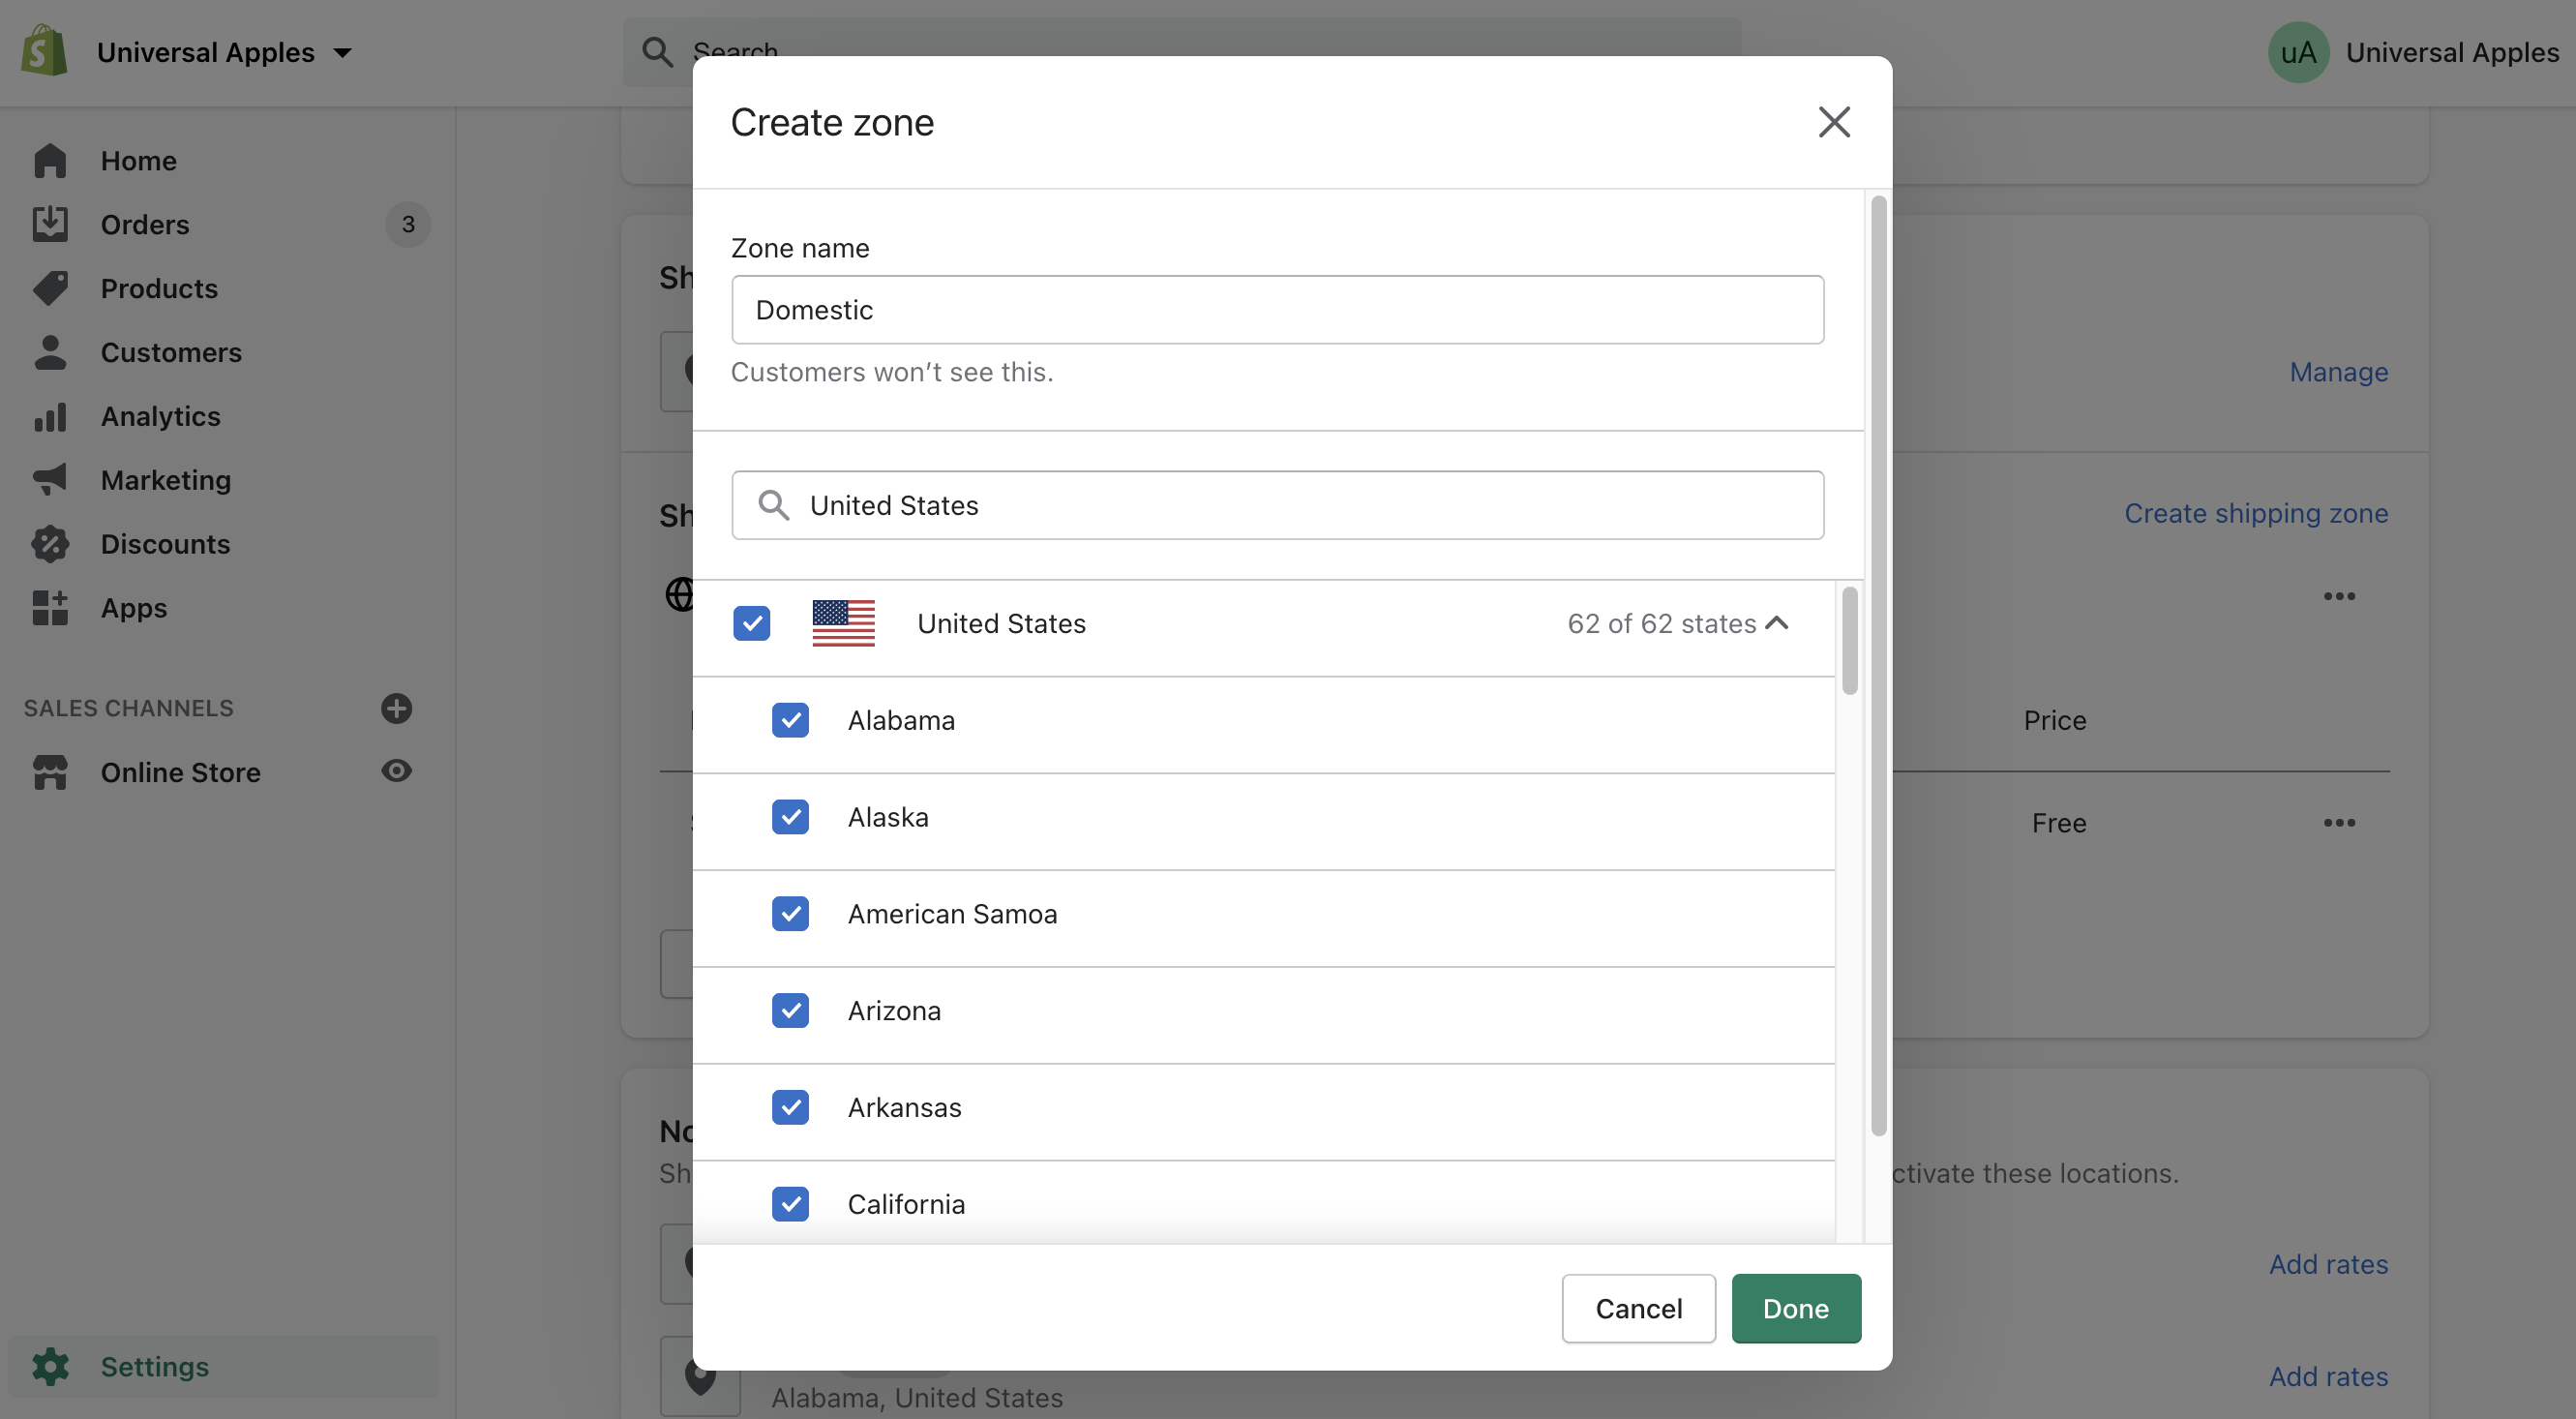
Task: Cancel the Create zone dialog
Action: coord(1638,1308)
